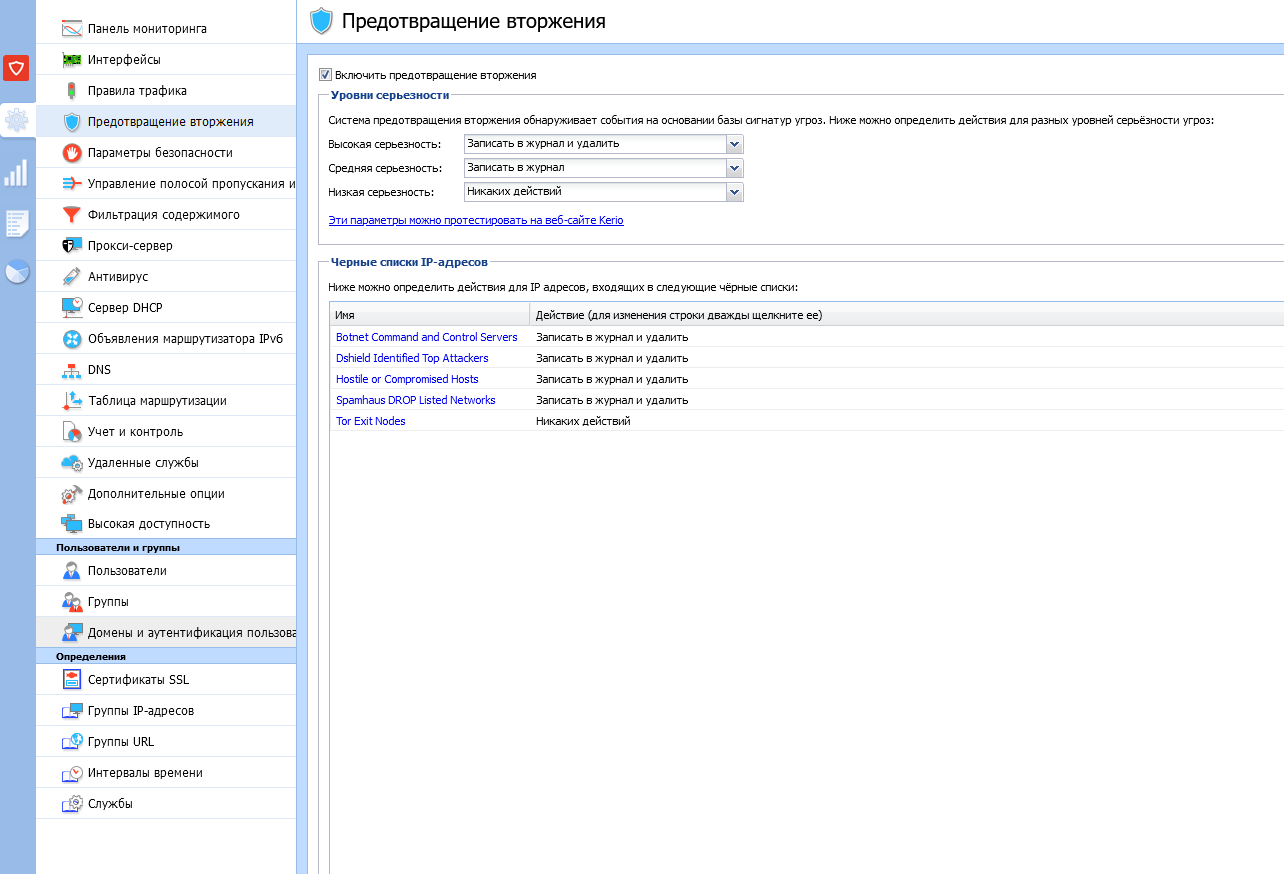Image resolution: width=1284 pixels, height=874 pixels.
Task: Click the Высокая доступность icon
Action: pos(72,523)
